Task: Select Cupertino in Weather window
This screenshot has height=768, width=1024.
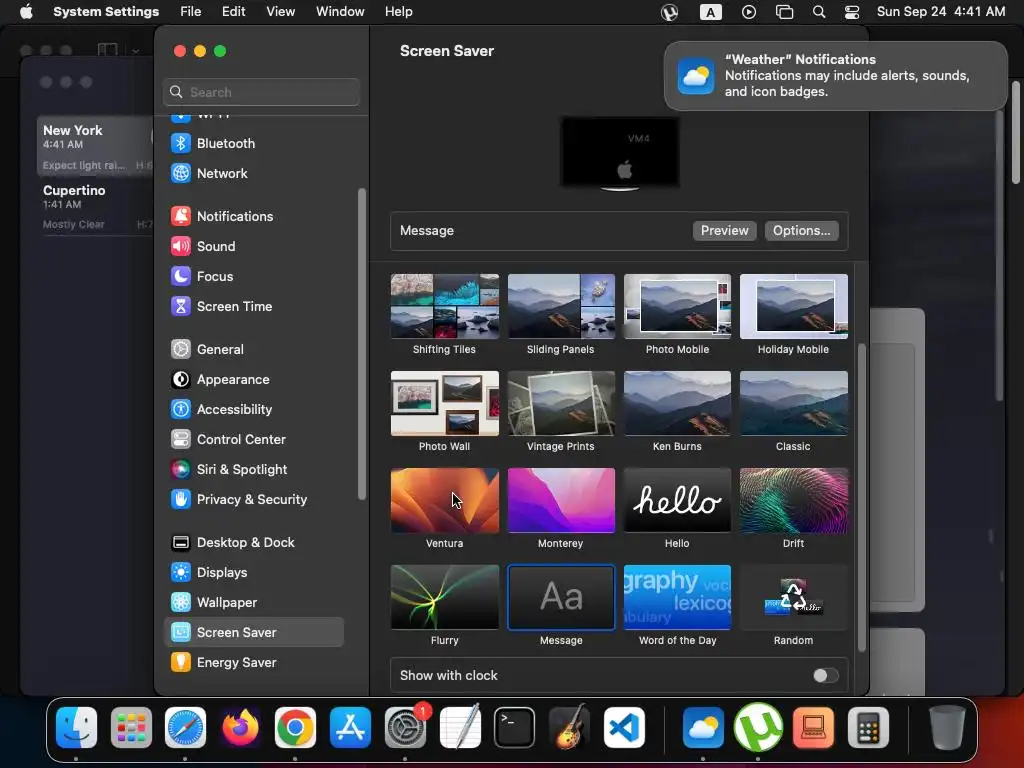Action: point(95,206)
